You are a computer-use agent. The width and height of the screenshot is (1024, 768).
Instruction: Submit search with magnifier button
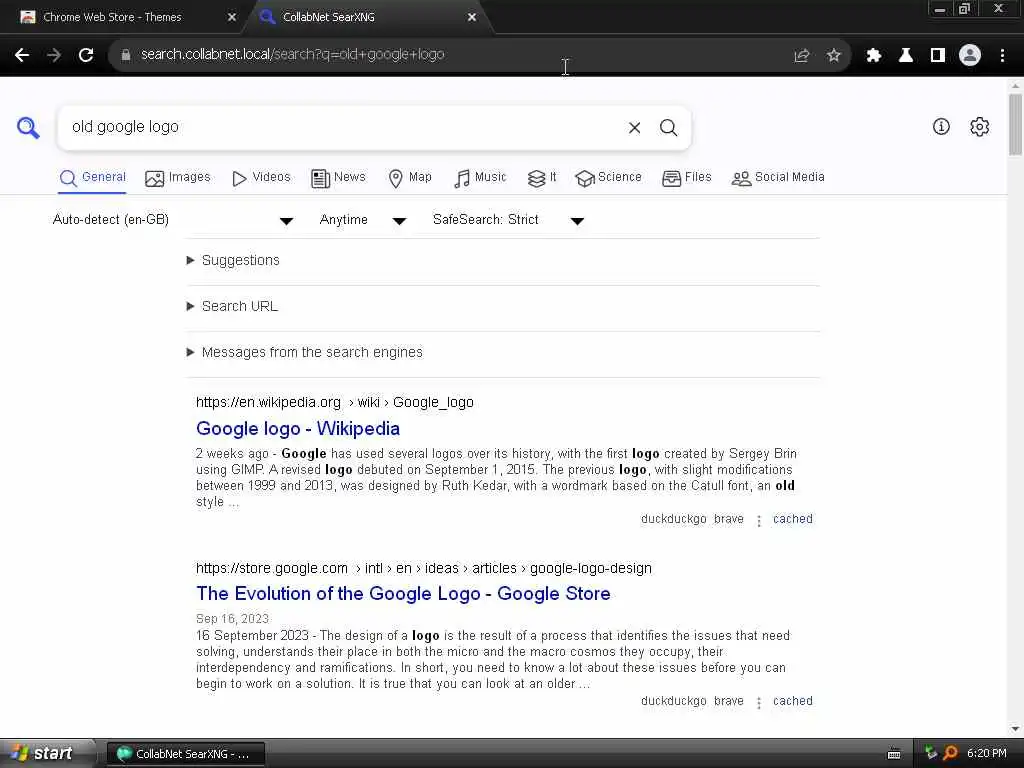[668, 127]
